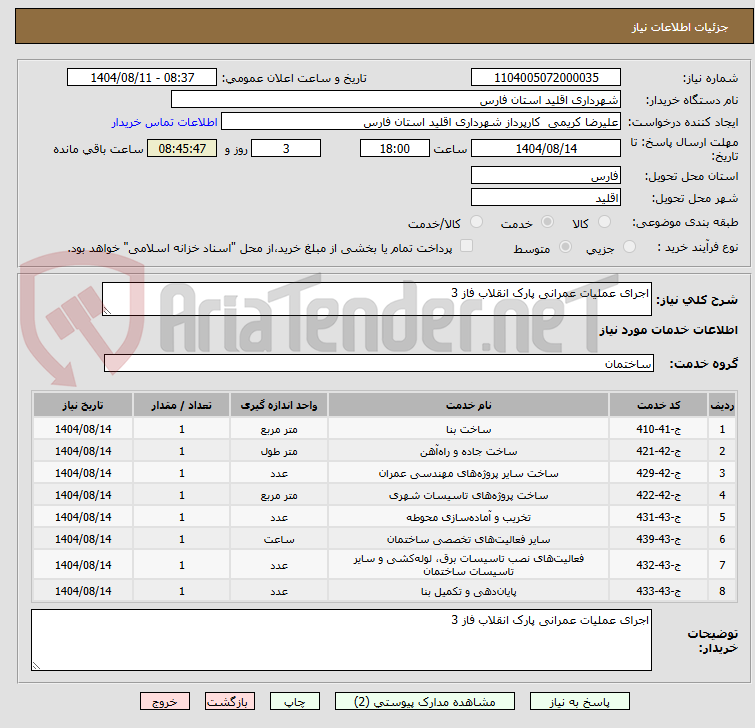The image size is (755, 728).
Task: Click the نام خدمت column header
Action: (469, 405)
